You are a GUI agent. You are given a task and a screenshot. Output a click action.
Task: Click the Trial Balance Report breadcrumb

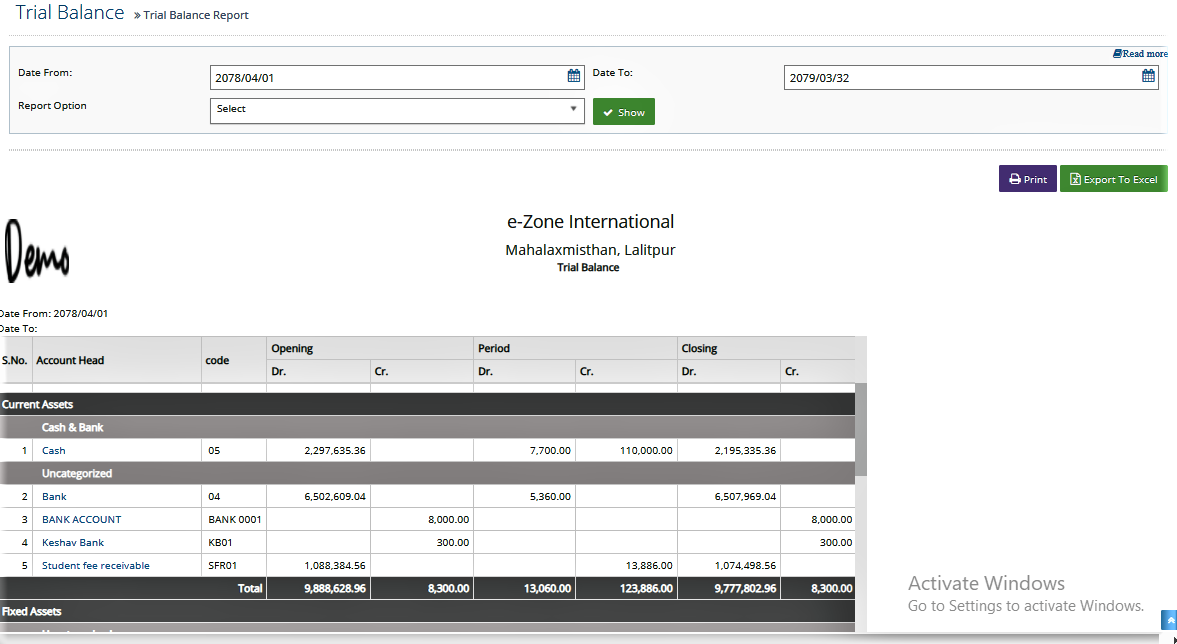click(196, 15)
